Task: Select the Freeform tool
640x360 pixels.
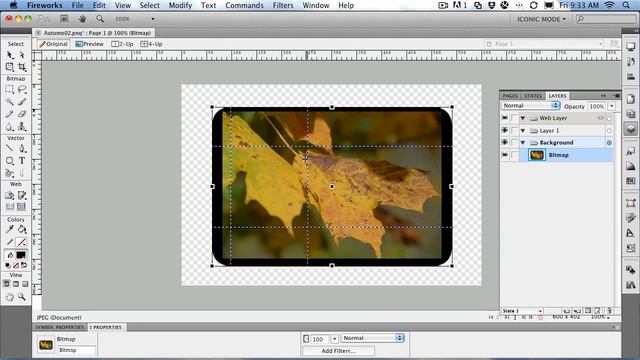Action: coord(10,173)
